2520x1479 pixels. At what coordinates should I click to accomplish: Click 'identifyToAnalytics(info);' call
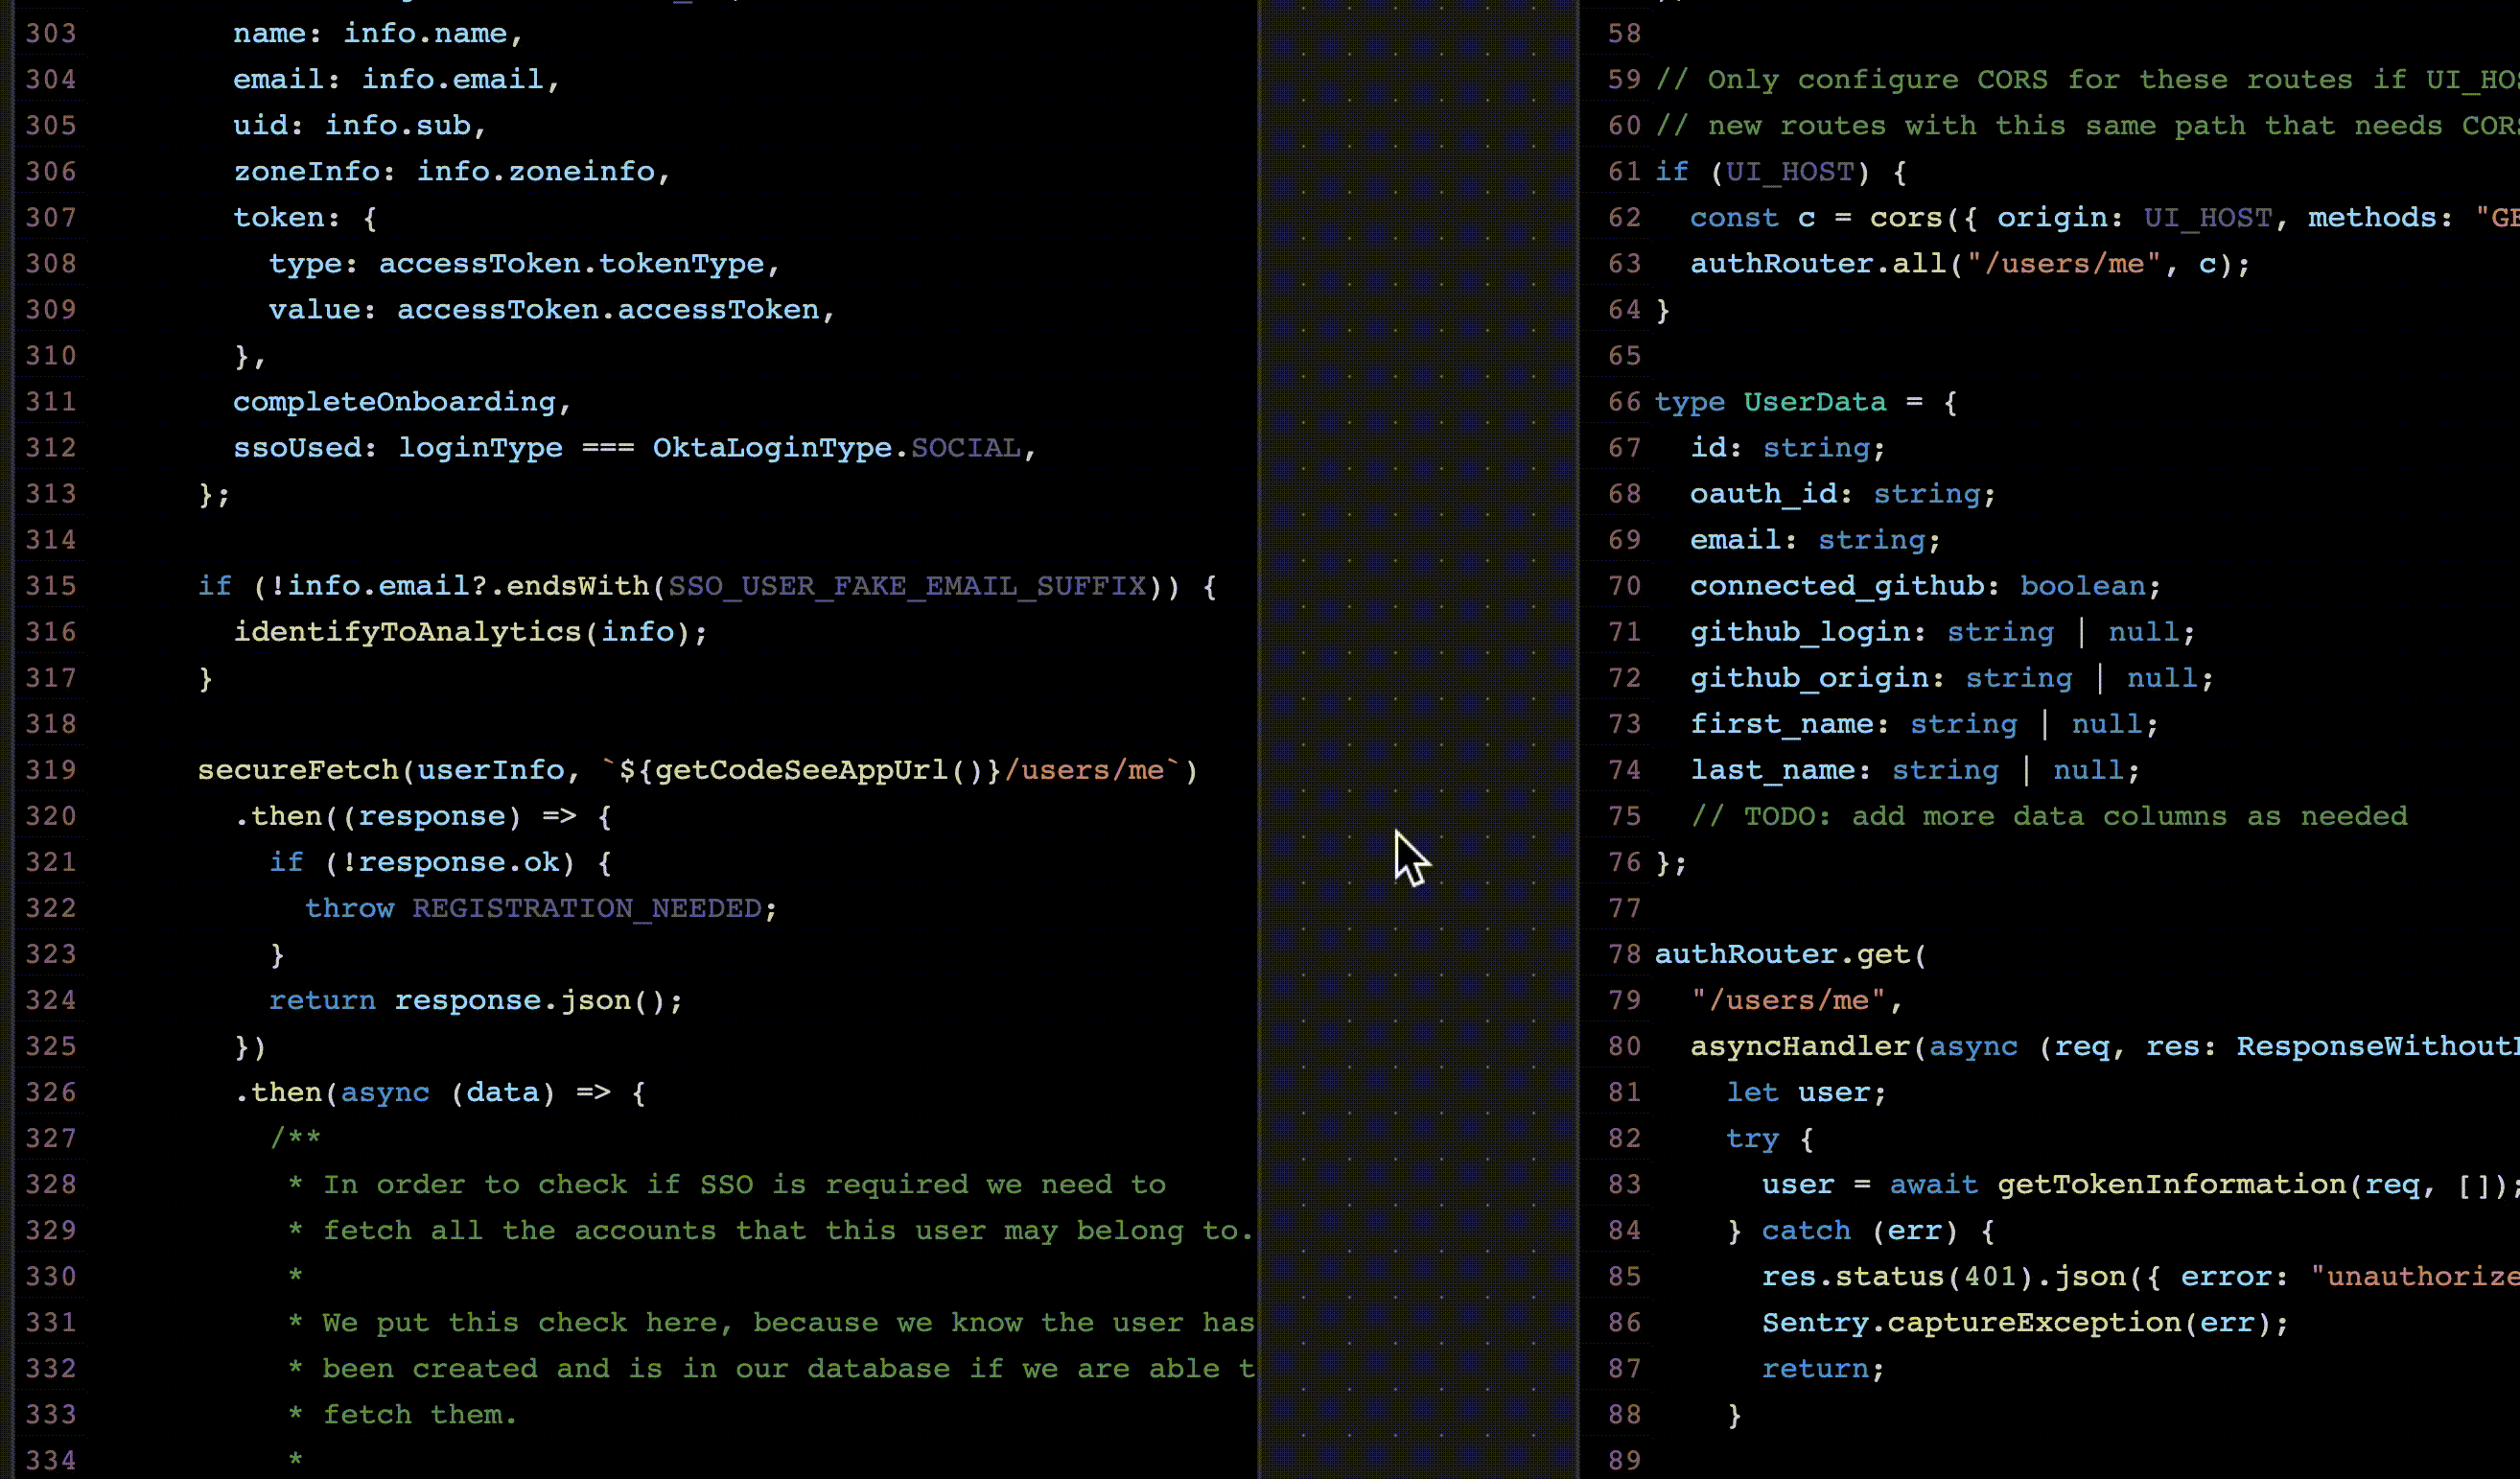point(470,631)
